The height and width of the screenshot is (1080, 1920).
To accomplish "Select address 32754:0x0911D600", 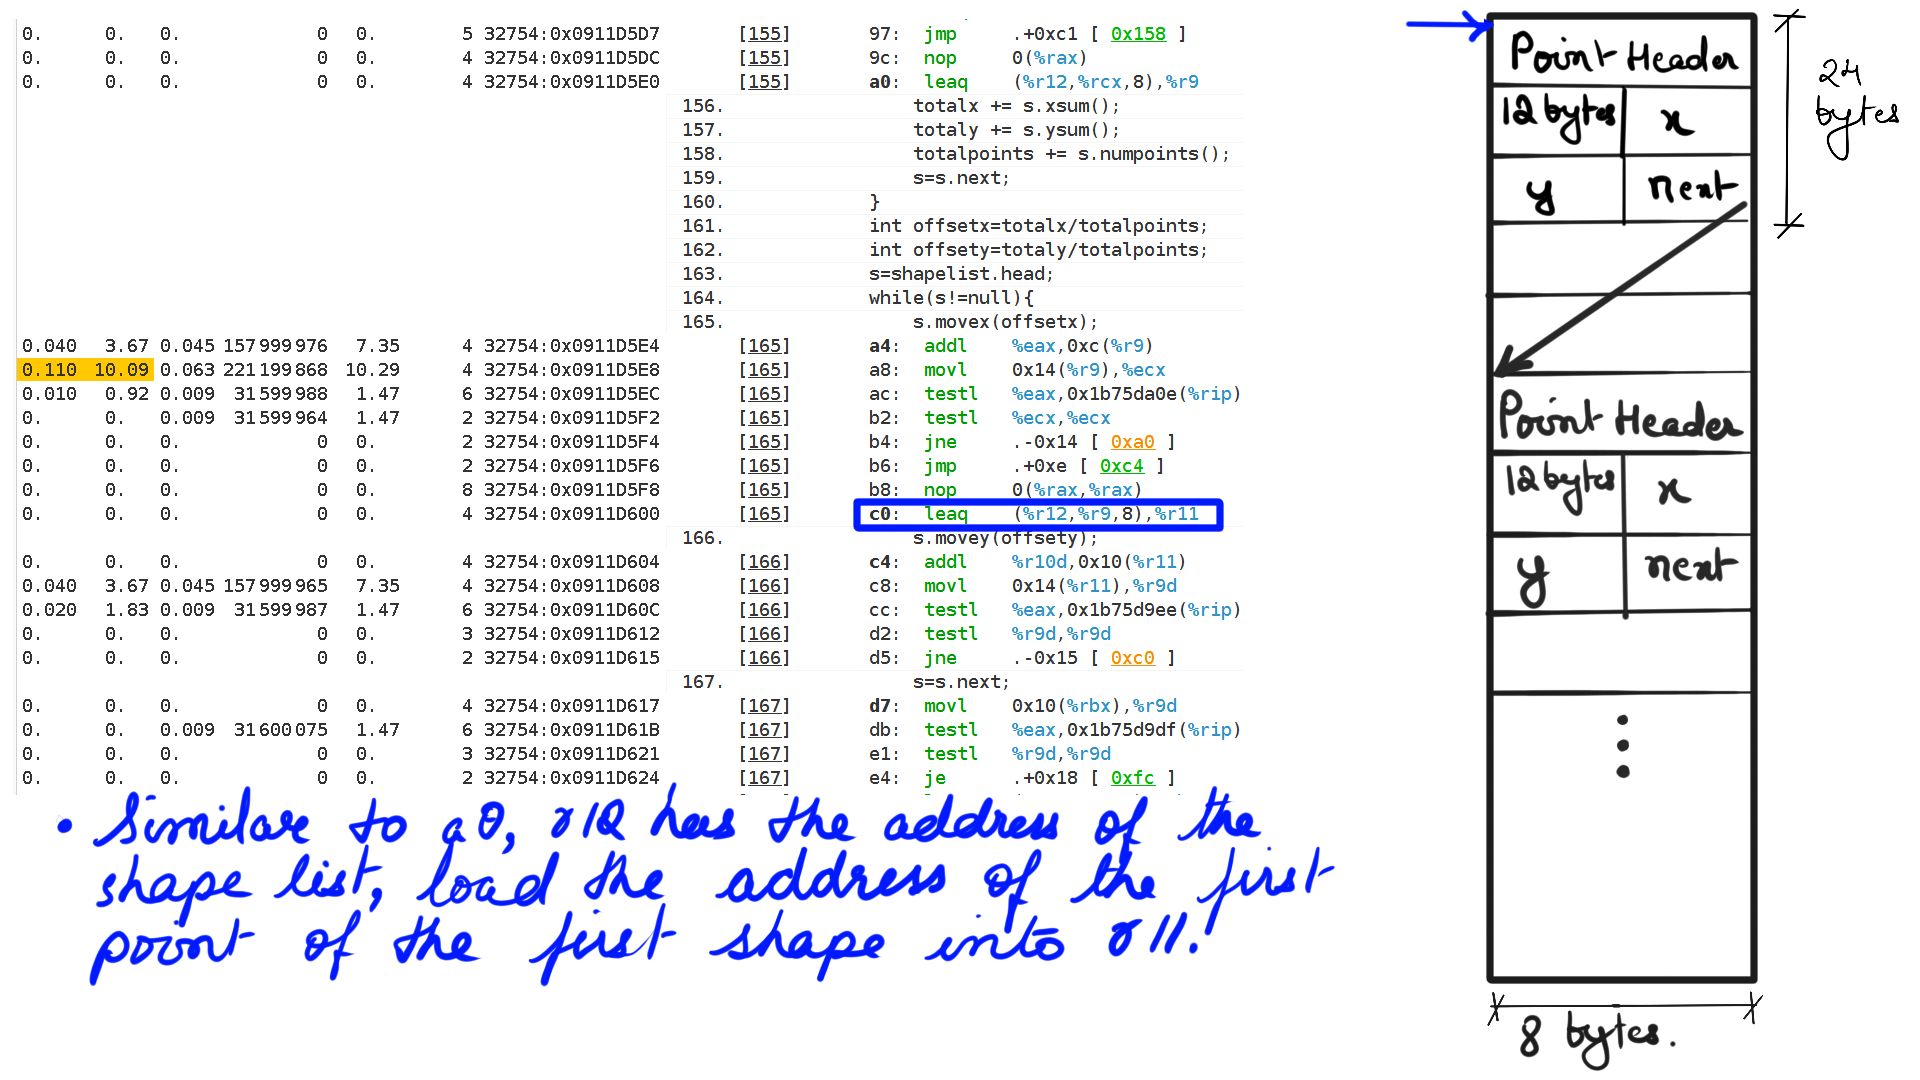I will 571,514.
